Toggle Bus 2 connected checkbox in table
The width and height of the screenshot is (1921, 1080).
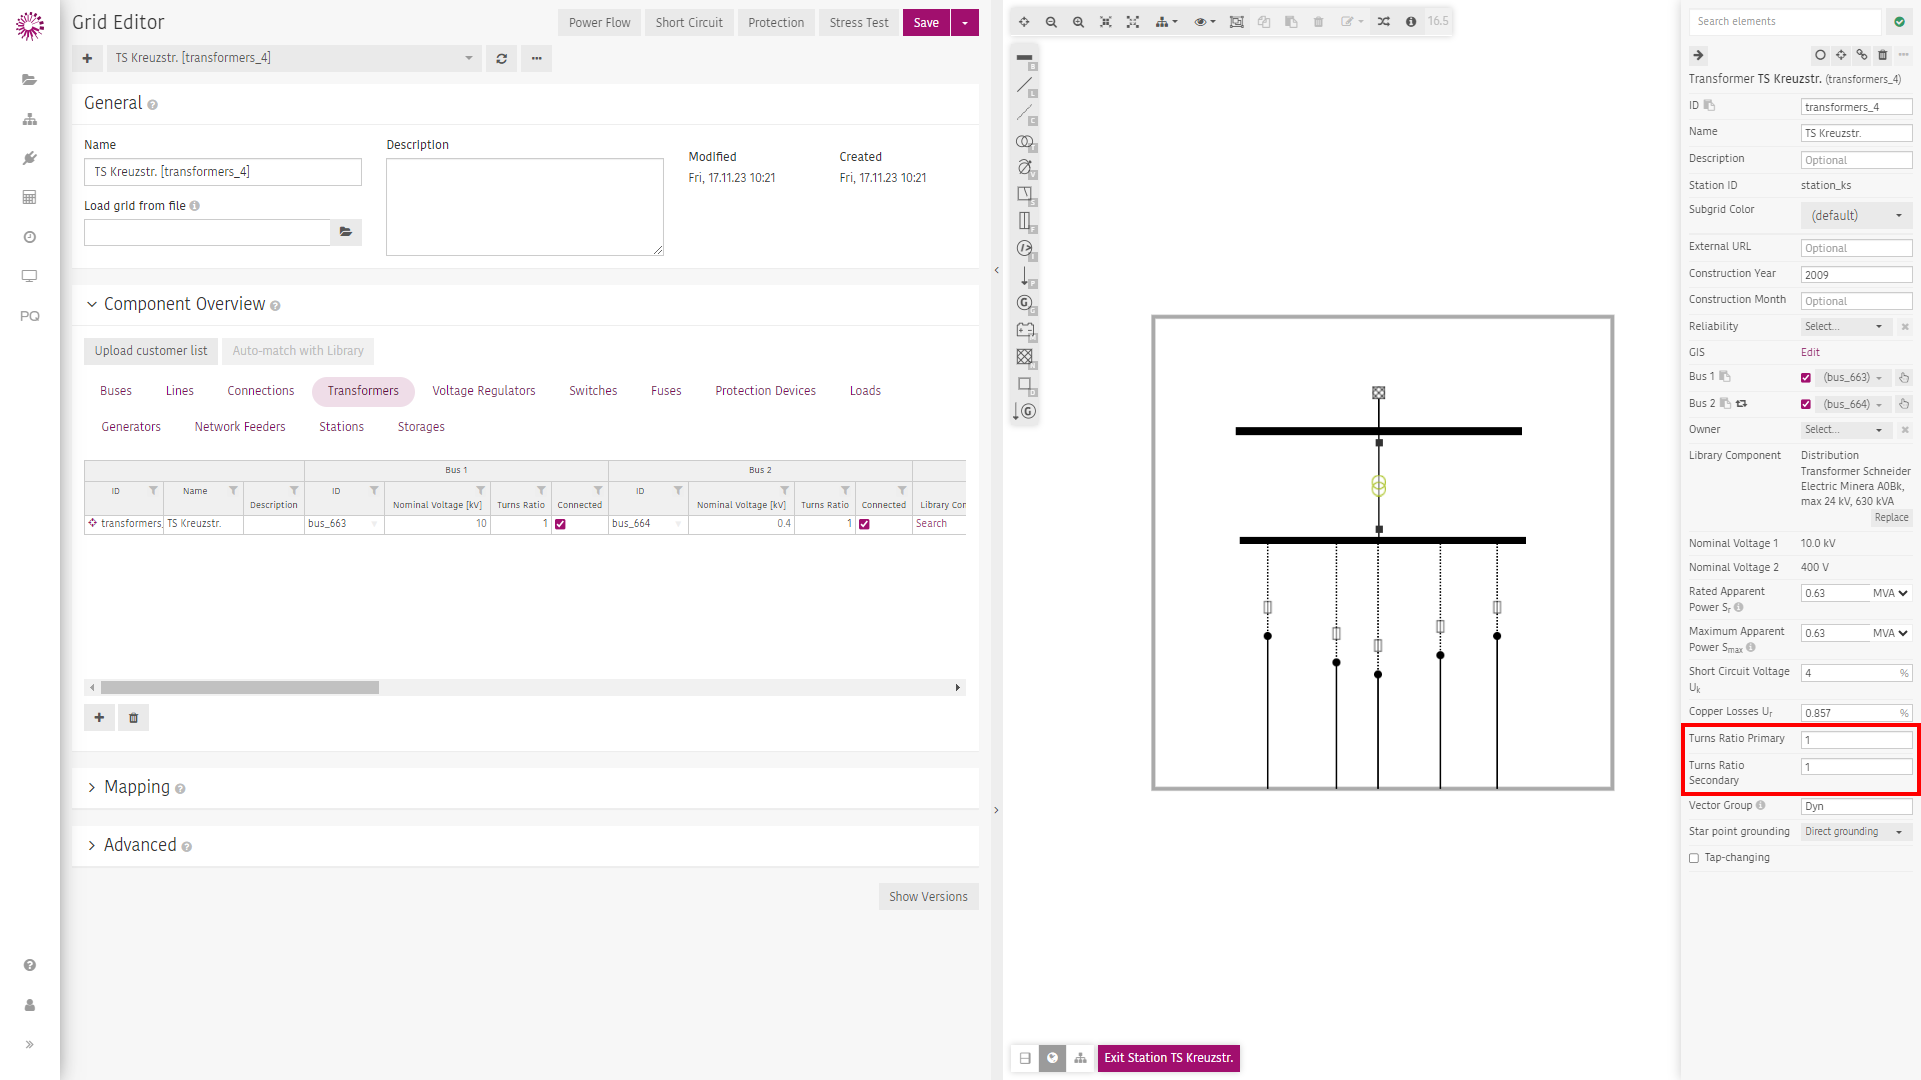click(x=865, y=524)
